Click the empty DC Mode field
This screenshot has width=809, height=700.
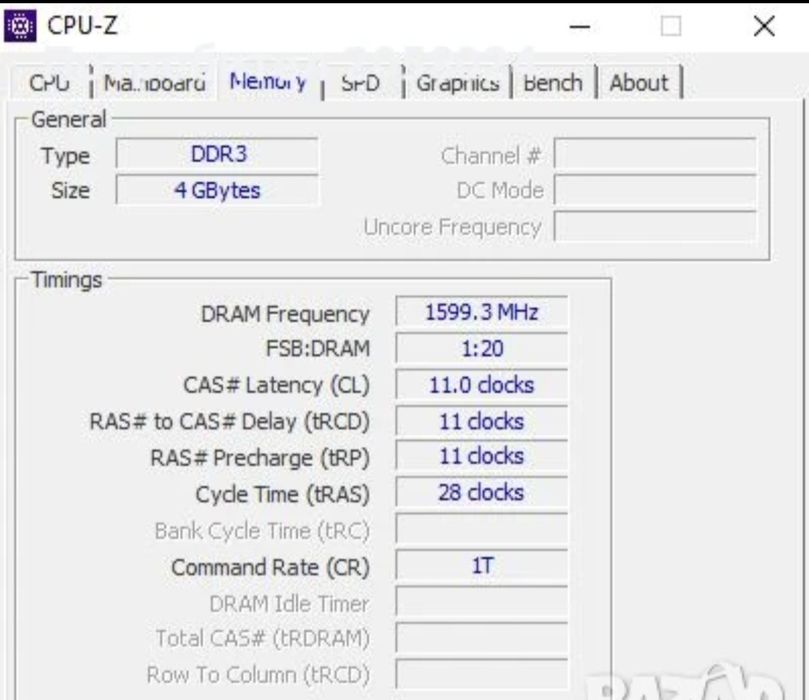point(655,190)
